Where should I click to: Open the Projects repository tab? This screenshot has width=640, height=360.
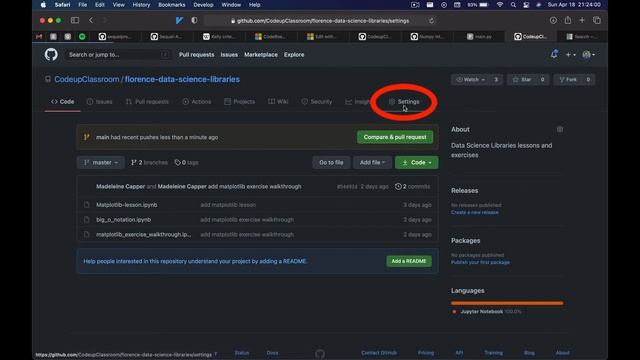240,102
